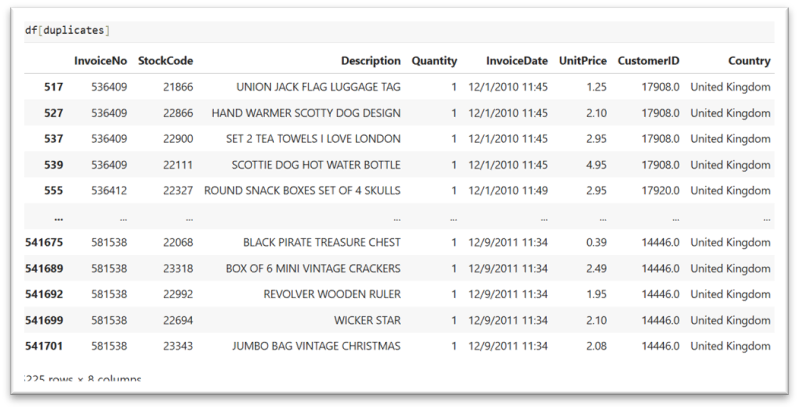
Task: Select the BLACK PIRATE TREASURE CHEST cell
Action: coord(321,242)
